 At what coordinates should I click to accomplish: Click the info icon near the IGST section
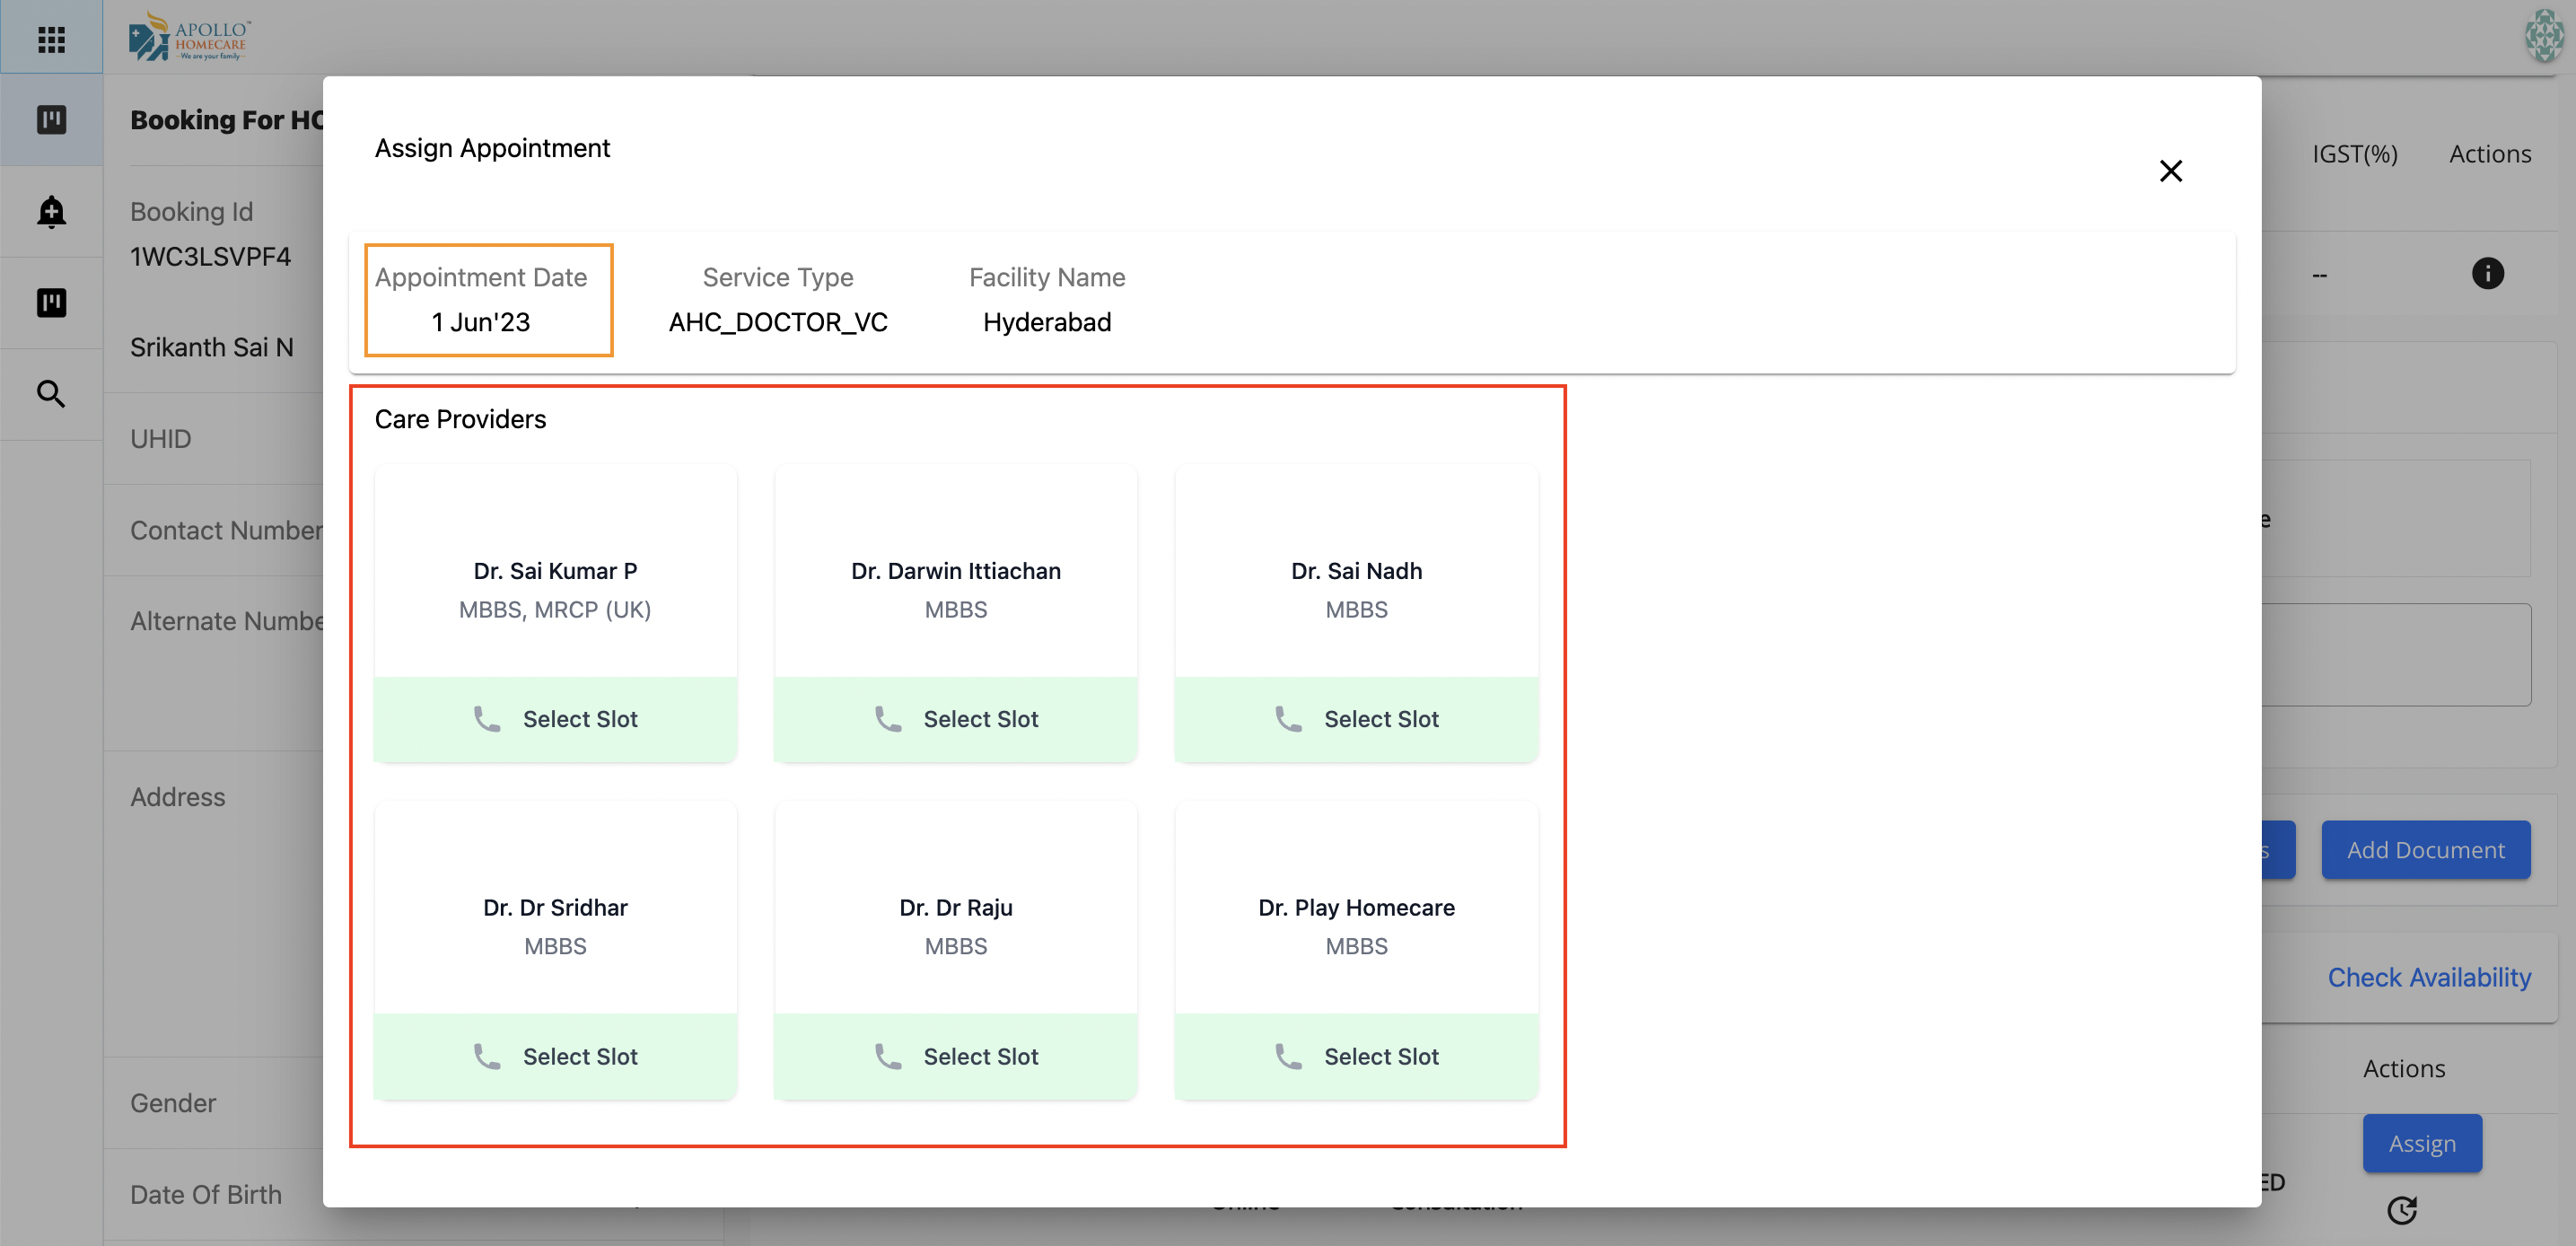click(x=2488, y=273)
